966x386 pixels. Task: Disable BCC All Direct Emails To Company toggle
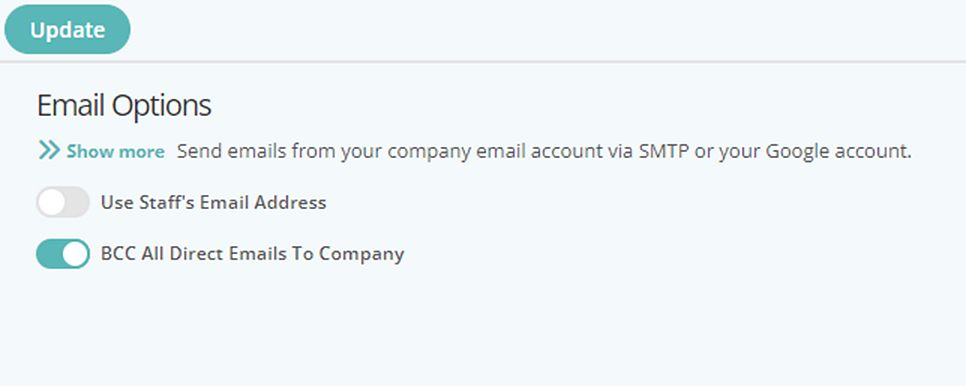tap(63, 254)
